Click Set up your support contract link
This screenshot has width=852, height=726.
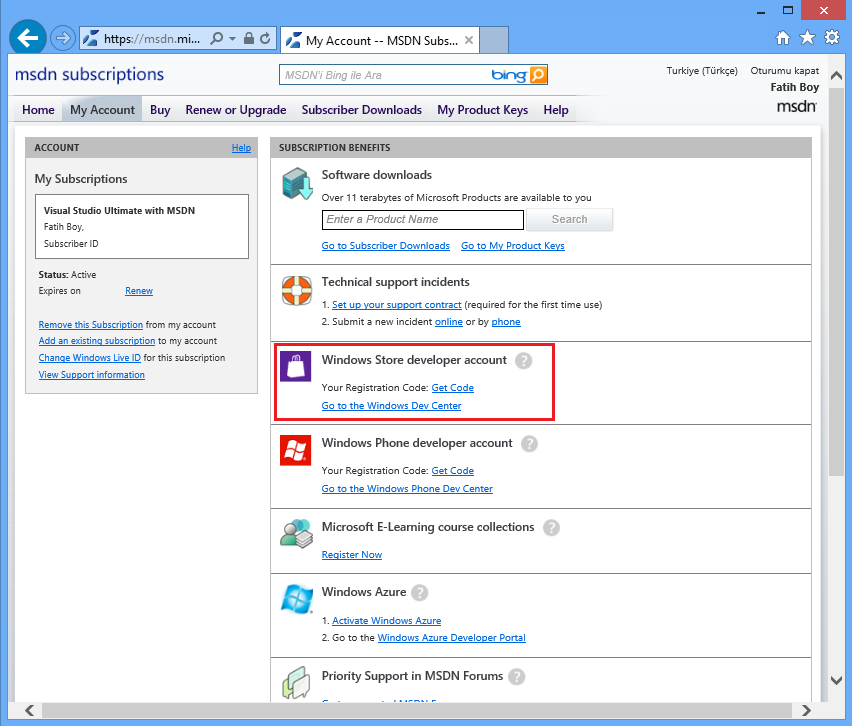[x=397, y=305]
